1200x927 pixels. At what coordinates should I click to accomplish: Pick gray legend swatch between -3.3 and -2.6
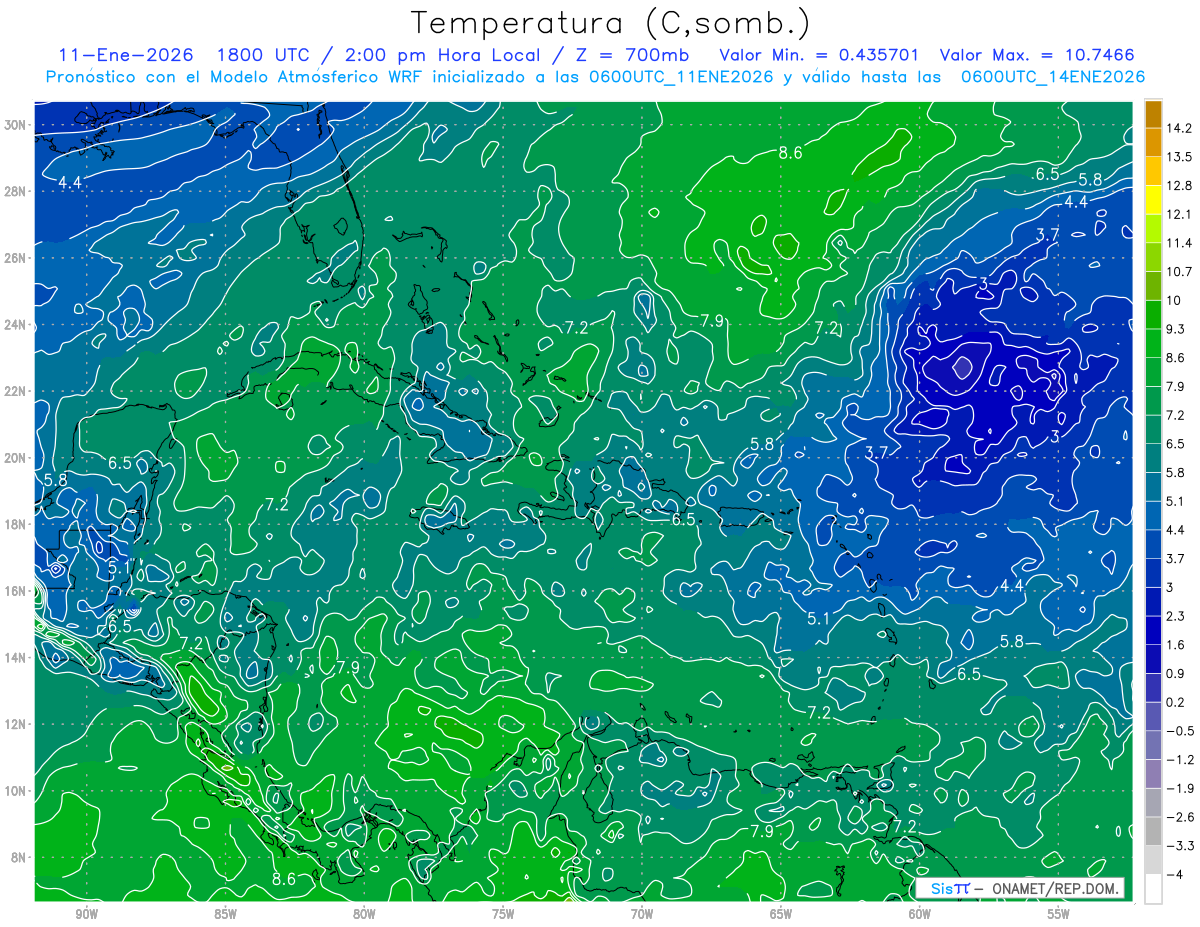pyautogui.click(x=1153, y=831)
